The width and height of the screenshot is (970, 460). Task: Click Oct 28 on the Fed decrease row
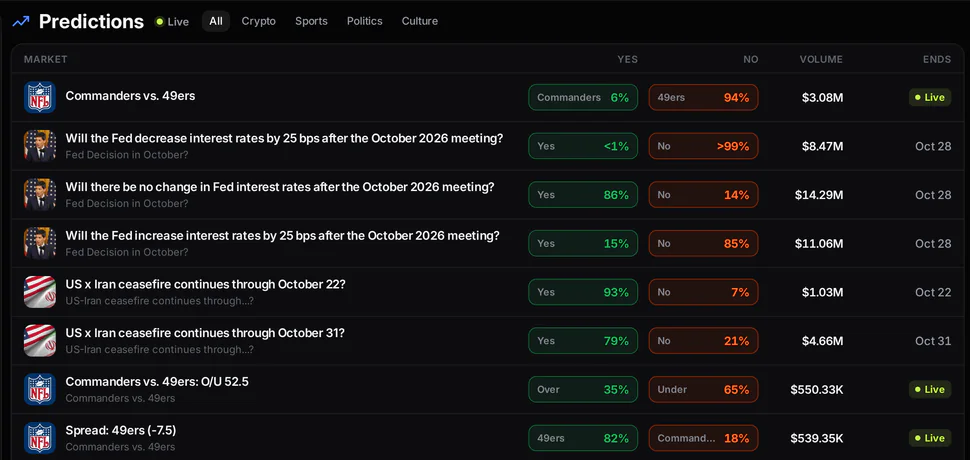[933, 147]
